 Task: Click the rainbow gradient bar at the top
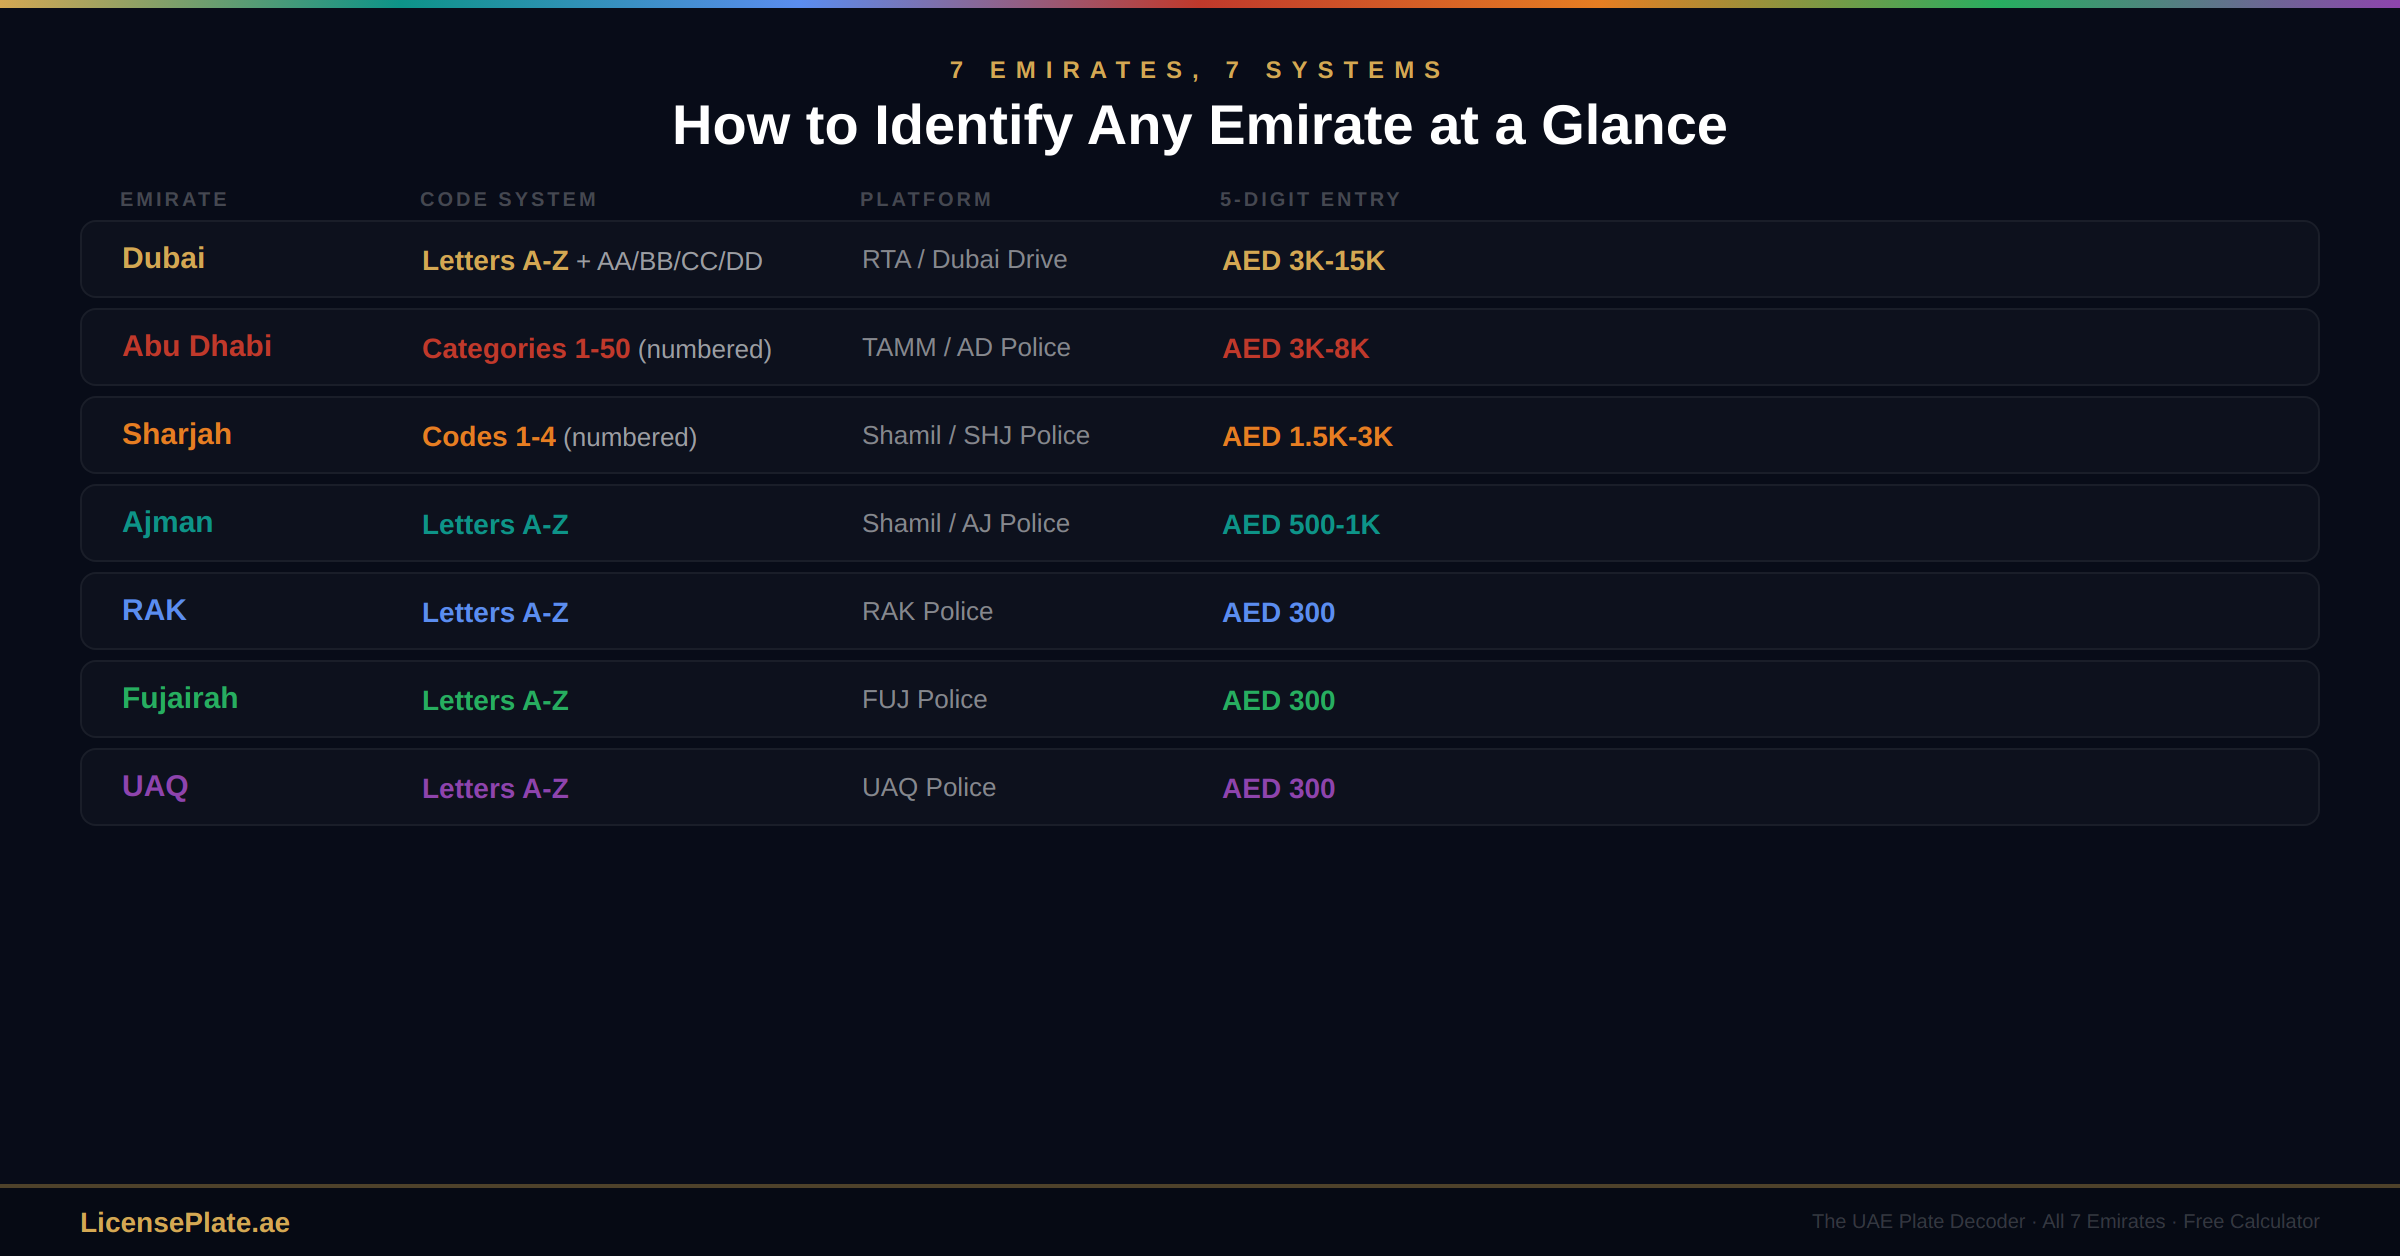(1200, 4)
